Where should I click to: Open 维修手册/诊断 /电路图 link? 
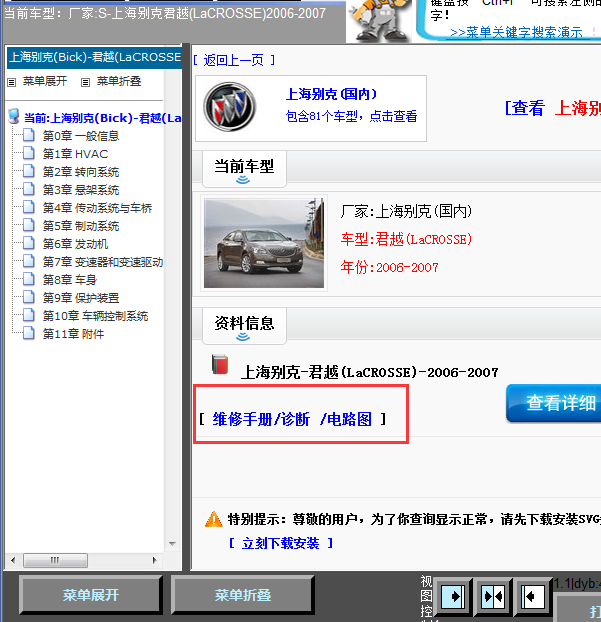tap(292, 419)
